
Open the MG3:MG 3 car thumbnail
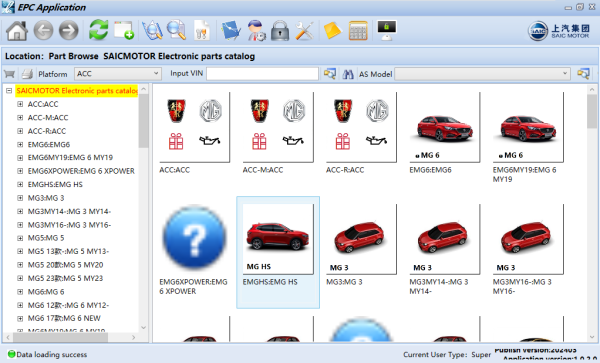[361, 239]
